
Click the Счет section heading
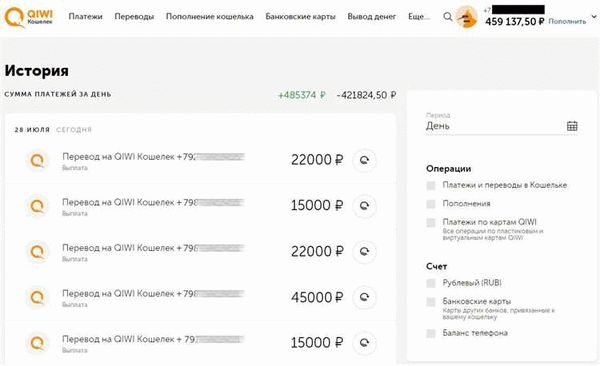click(437, 266)
